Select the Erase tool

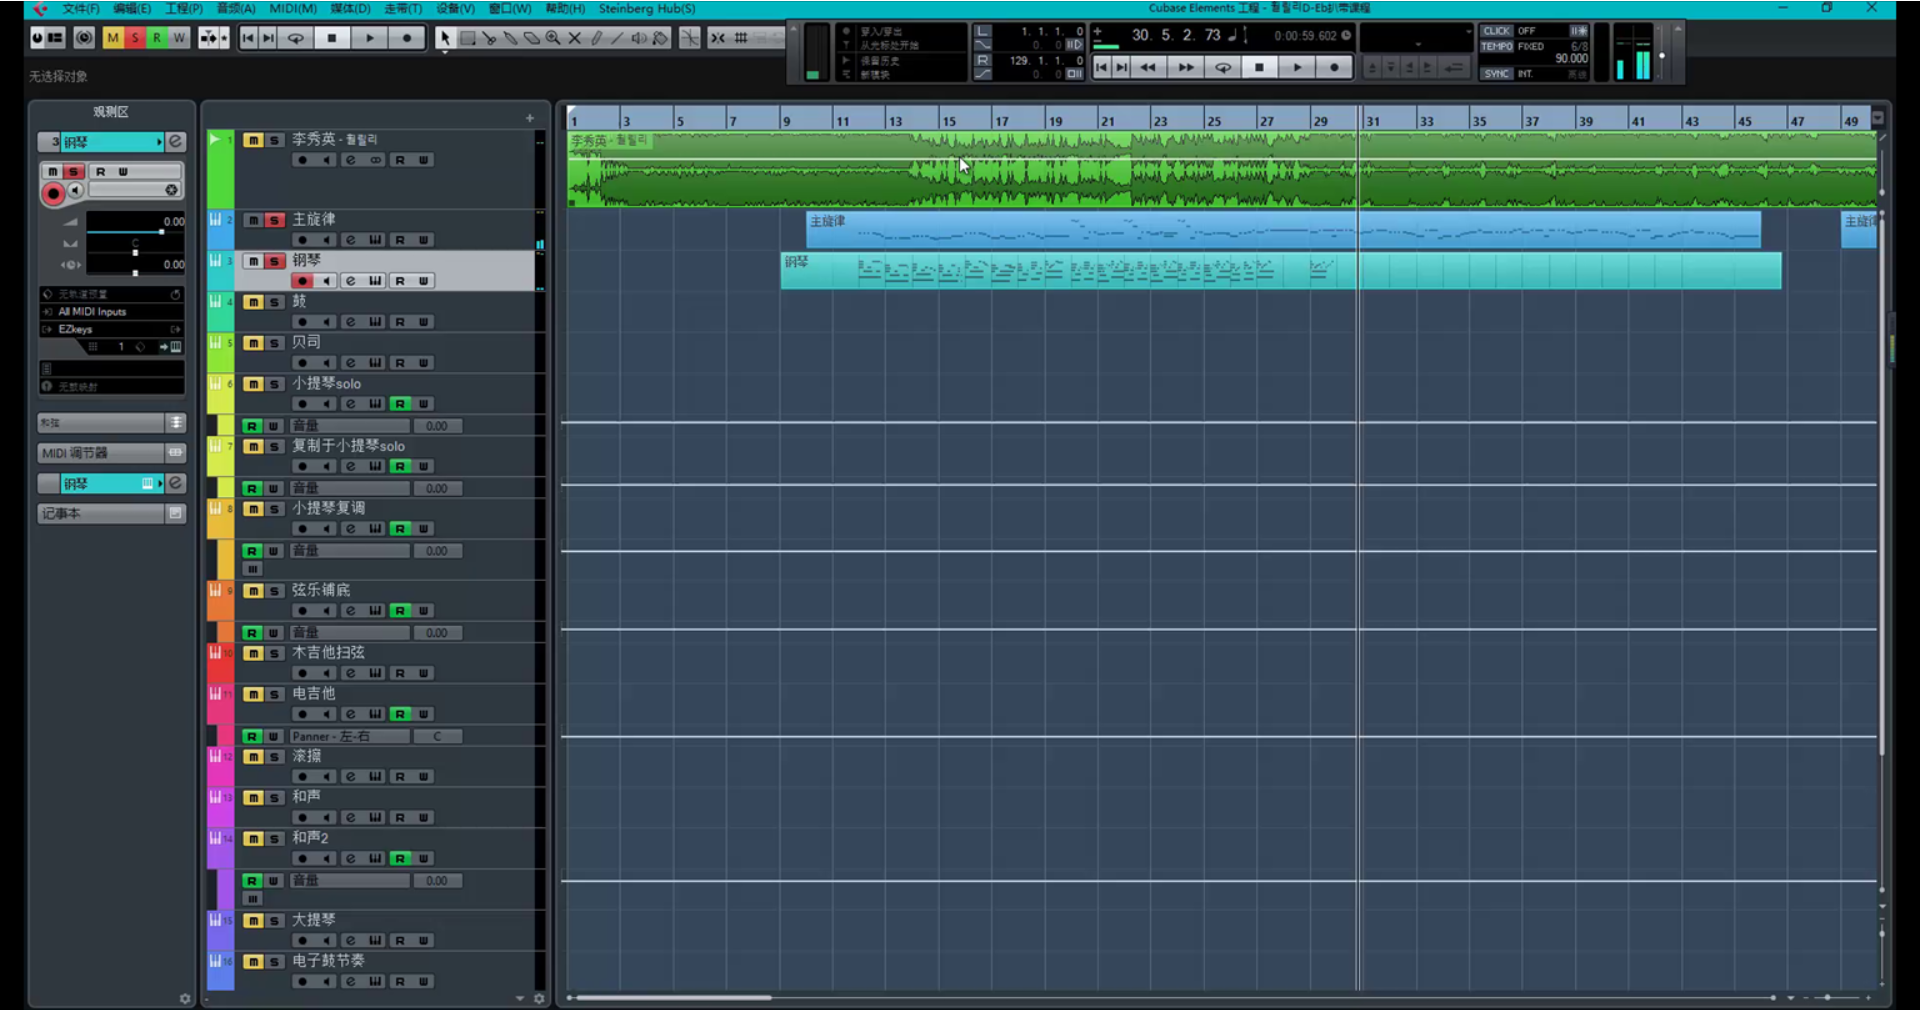click(x=532, y=38)
